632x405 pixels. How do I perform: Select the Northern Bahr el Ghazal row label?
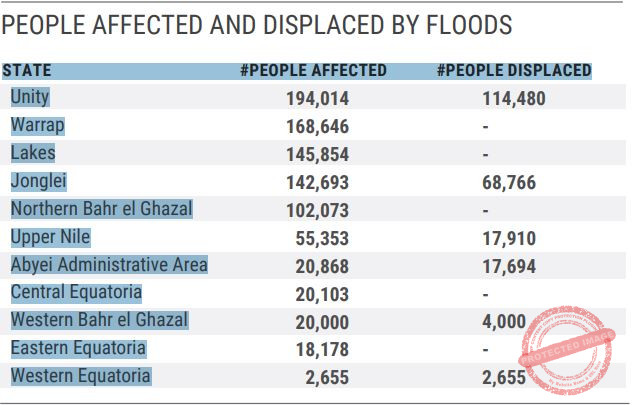(102, 209)
